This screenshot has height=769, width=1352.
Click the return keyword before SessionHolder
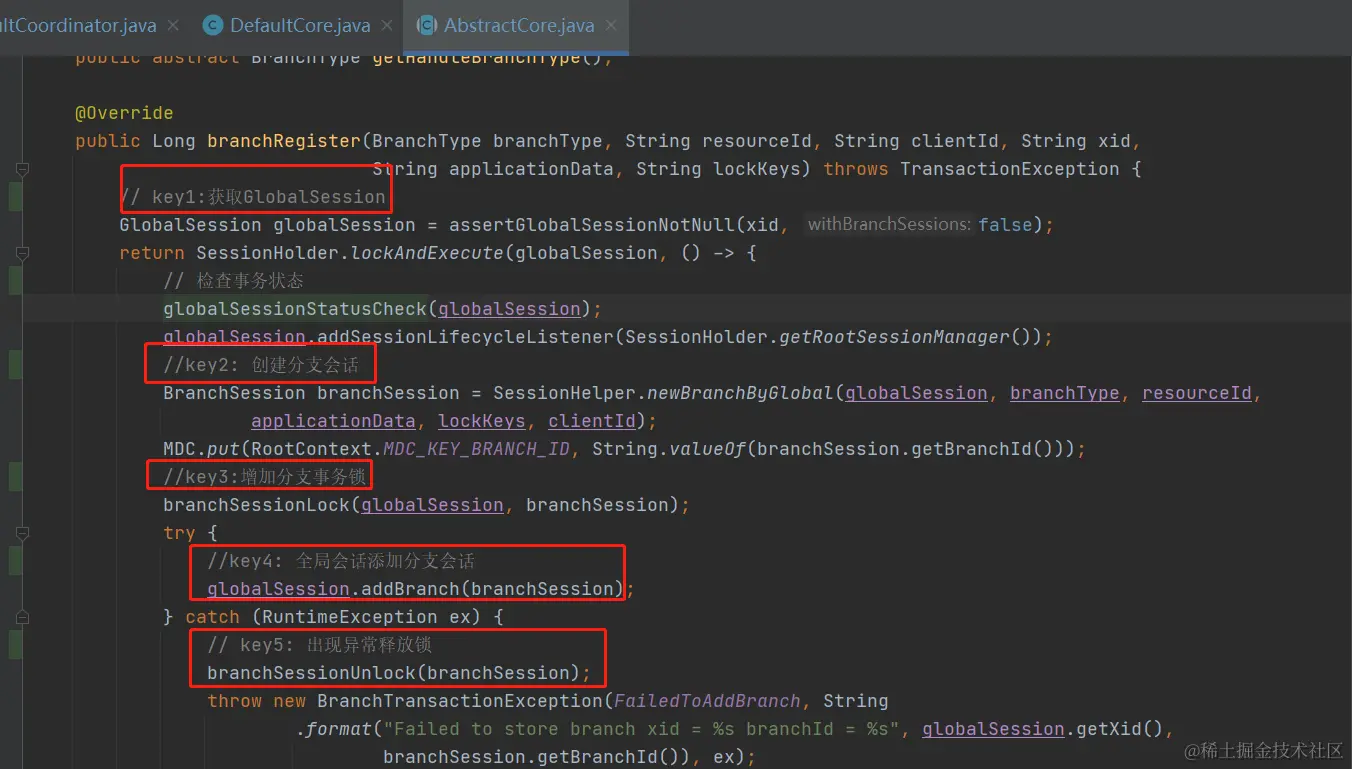pyautogui.click(x=152, y=253)
